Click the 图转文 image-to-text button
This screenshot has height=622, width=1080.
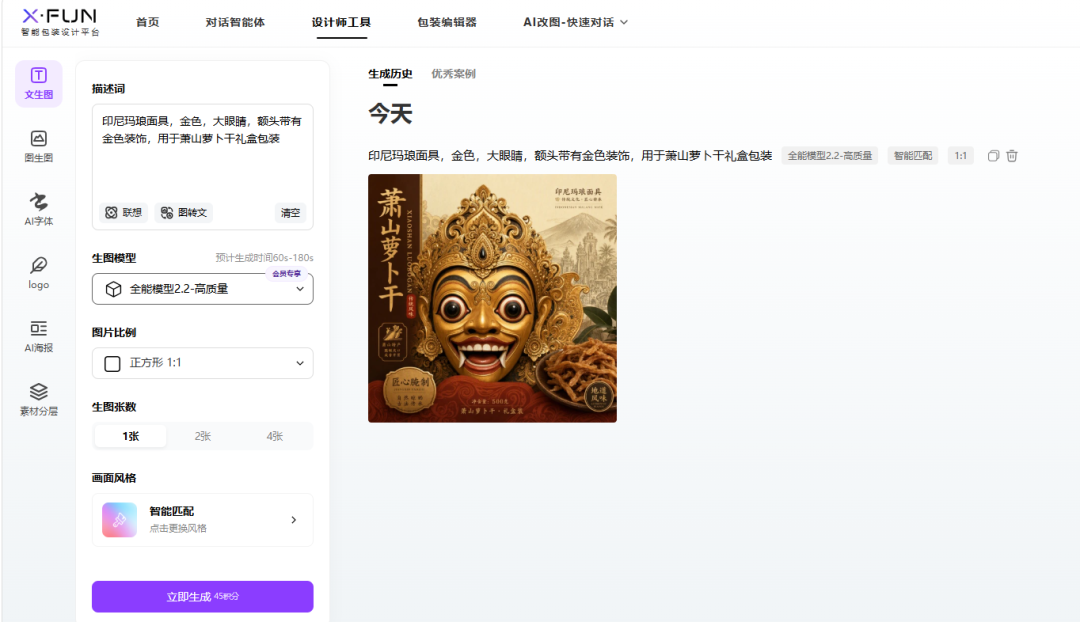184,213
